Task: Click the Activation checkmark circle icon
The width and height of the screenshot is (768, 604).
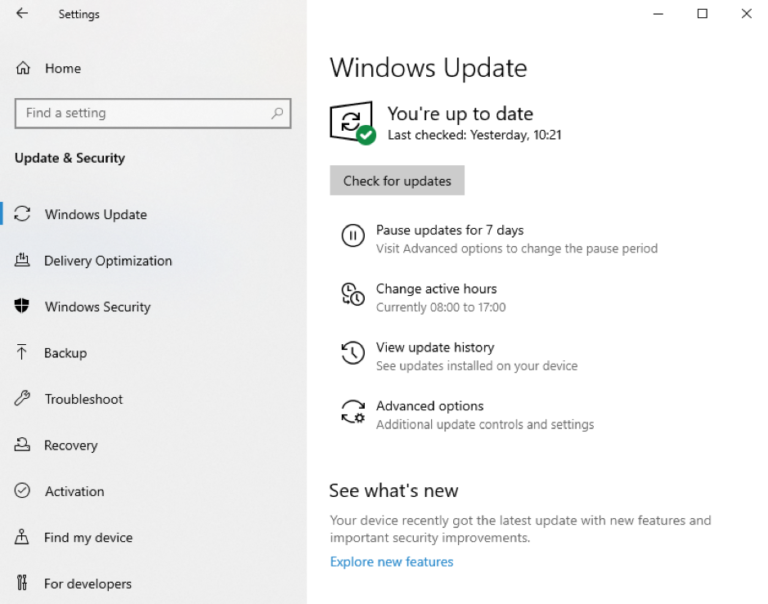Action: click(22, 490)
